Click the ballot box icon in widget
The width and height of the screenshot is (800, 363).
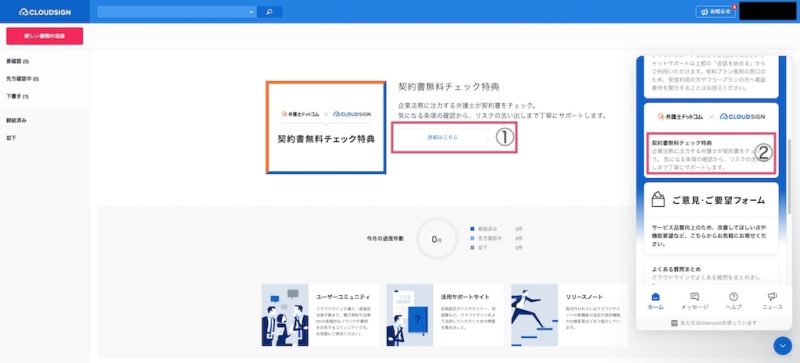pos(658,200)
